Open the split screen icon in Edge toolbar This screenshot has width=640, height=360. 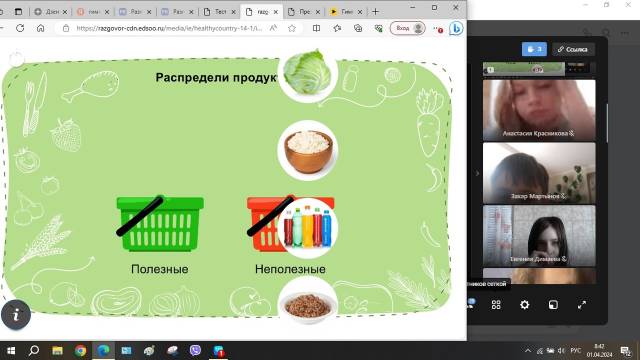tap(316, 28)
